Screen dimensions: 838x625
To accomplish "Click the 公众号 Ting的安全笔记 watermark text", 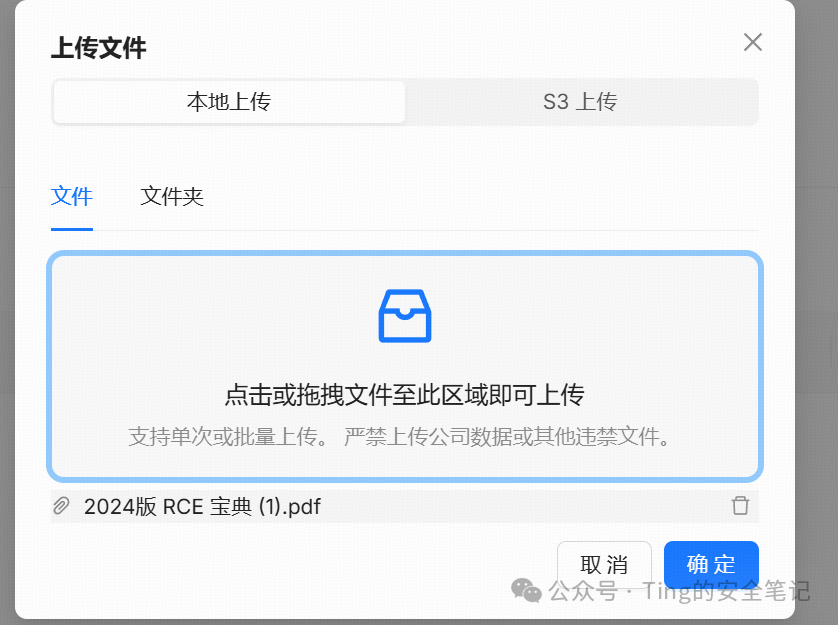I will click(x=679, y=591).
